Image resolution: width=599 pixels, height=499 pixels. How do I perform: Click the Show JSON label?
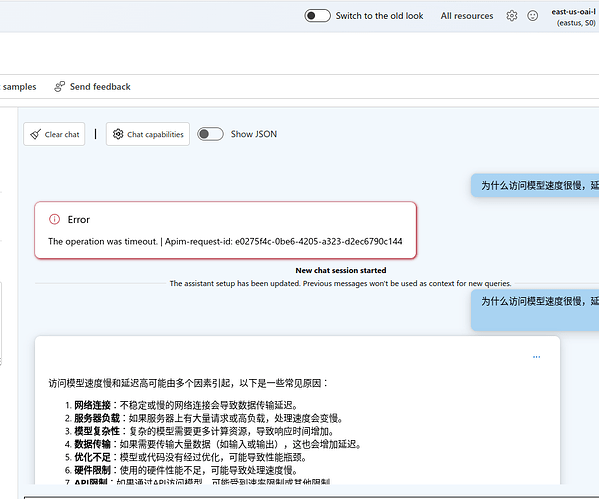pyautogui.click(x=254, y=134)
